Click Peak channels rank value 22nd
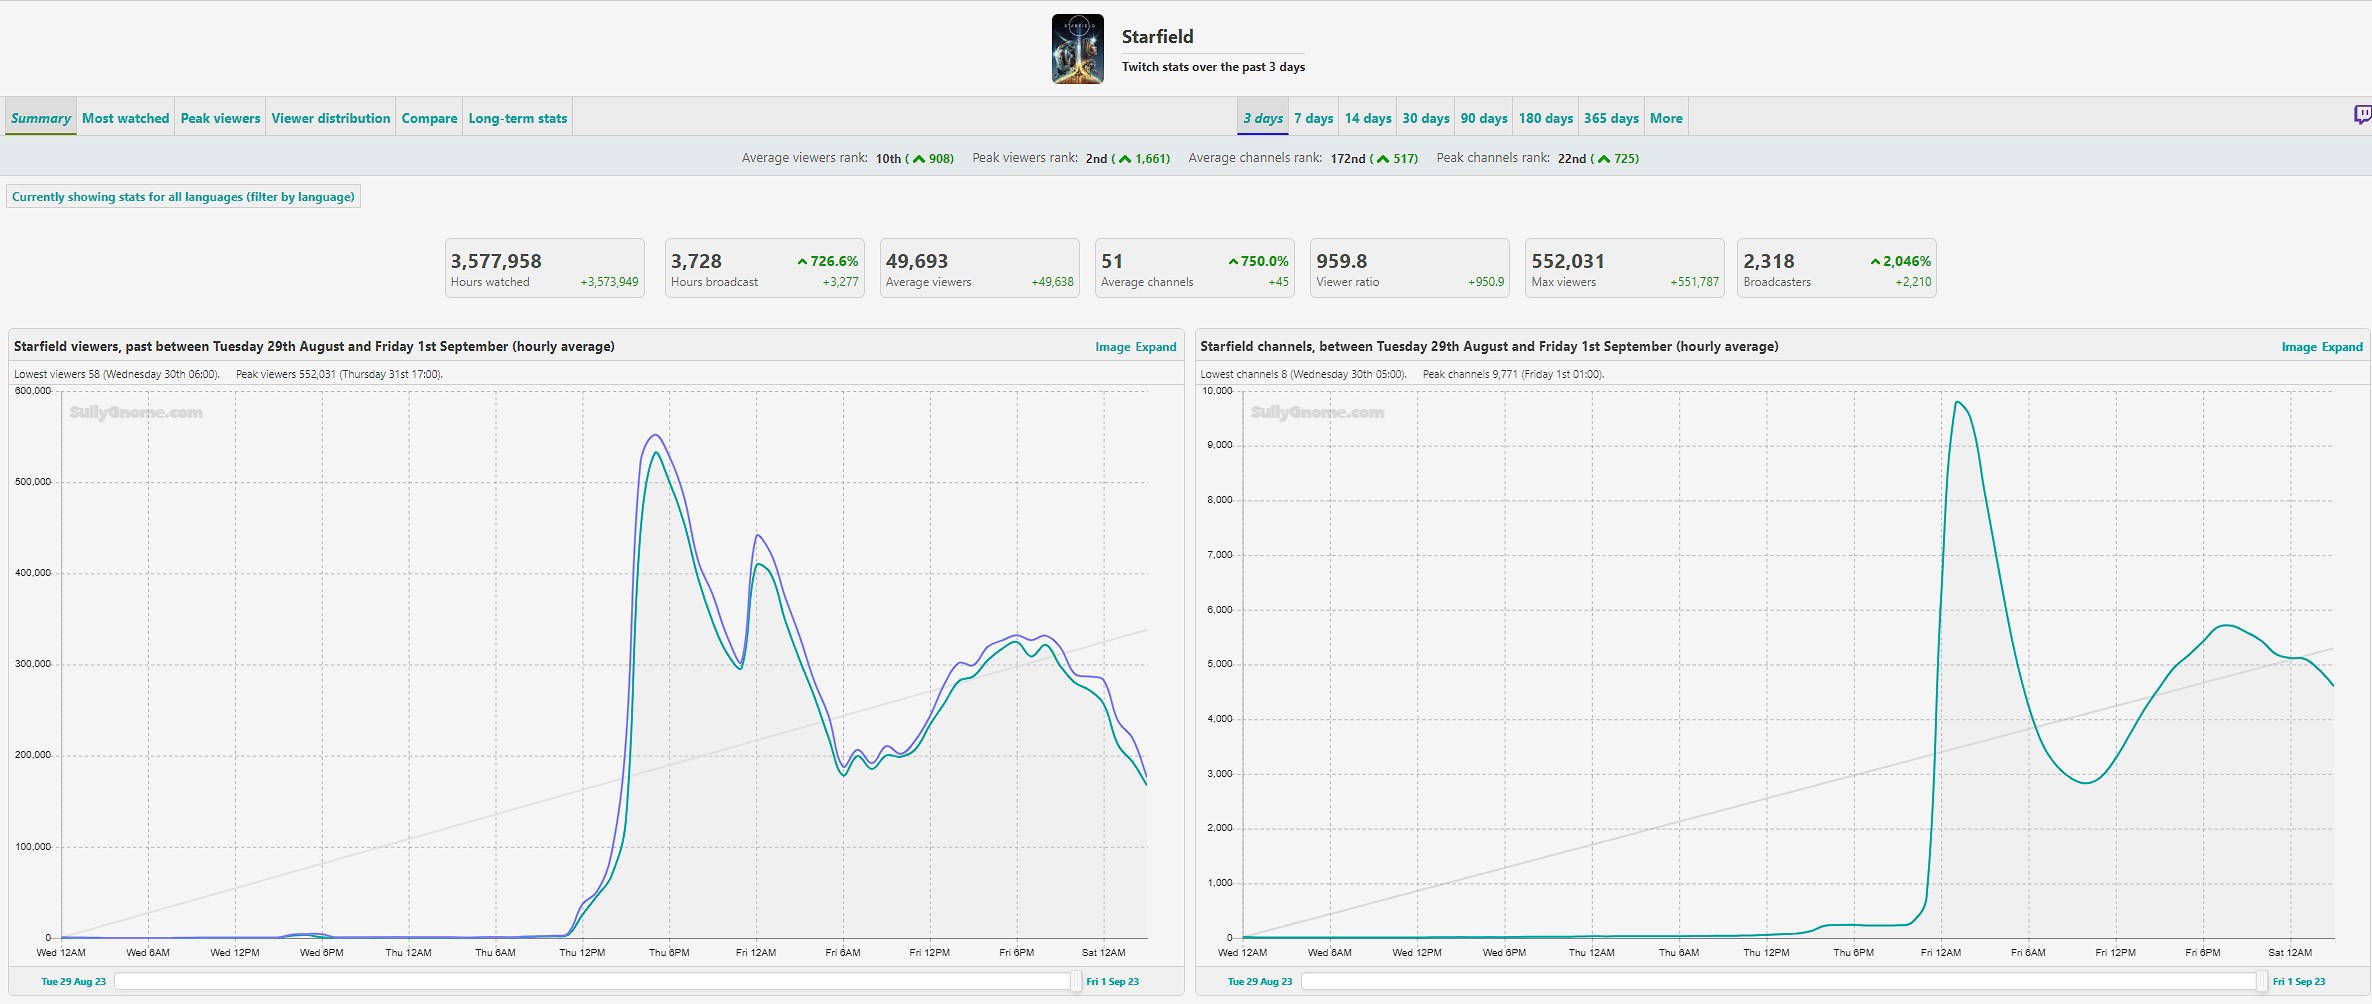2372x1004 pixels. click(x=1571, y=158)
